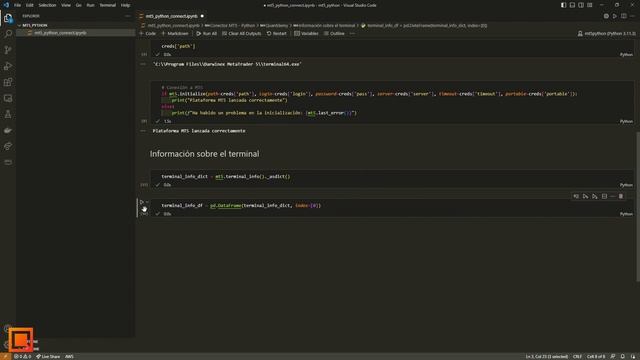Open the Extensions view
The width and height of the screenshot is (640, 360).
pos(8,82)
